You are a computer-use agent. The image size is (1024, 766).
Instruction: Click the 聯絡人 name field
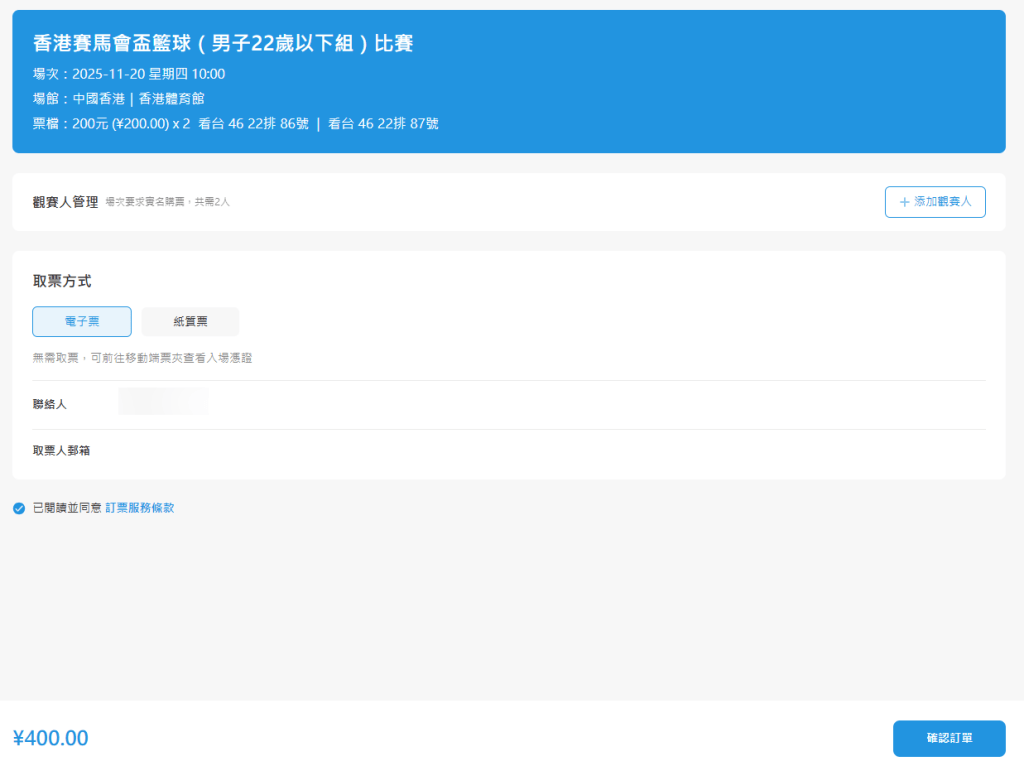163,402
